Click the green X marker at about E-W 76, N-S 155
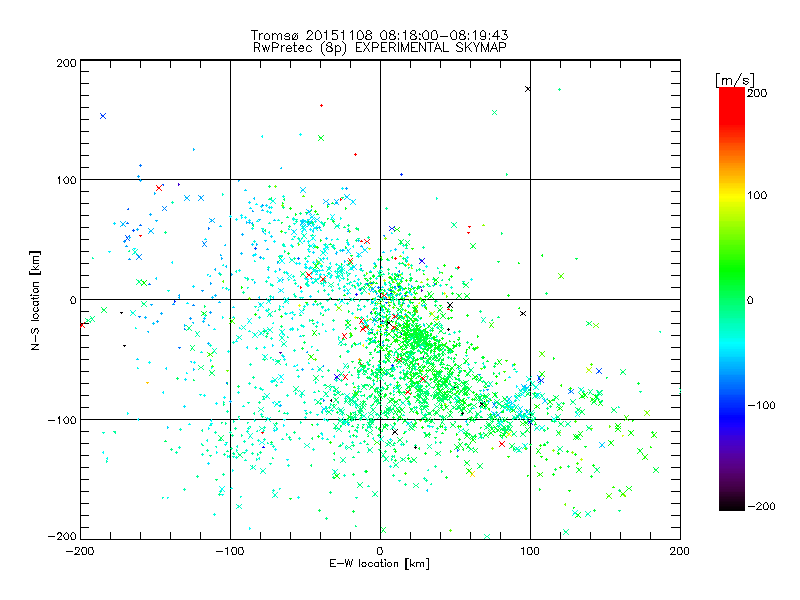This screenshot has height=600, width=800. coord(494,112)
